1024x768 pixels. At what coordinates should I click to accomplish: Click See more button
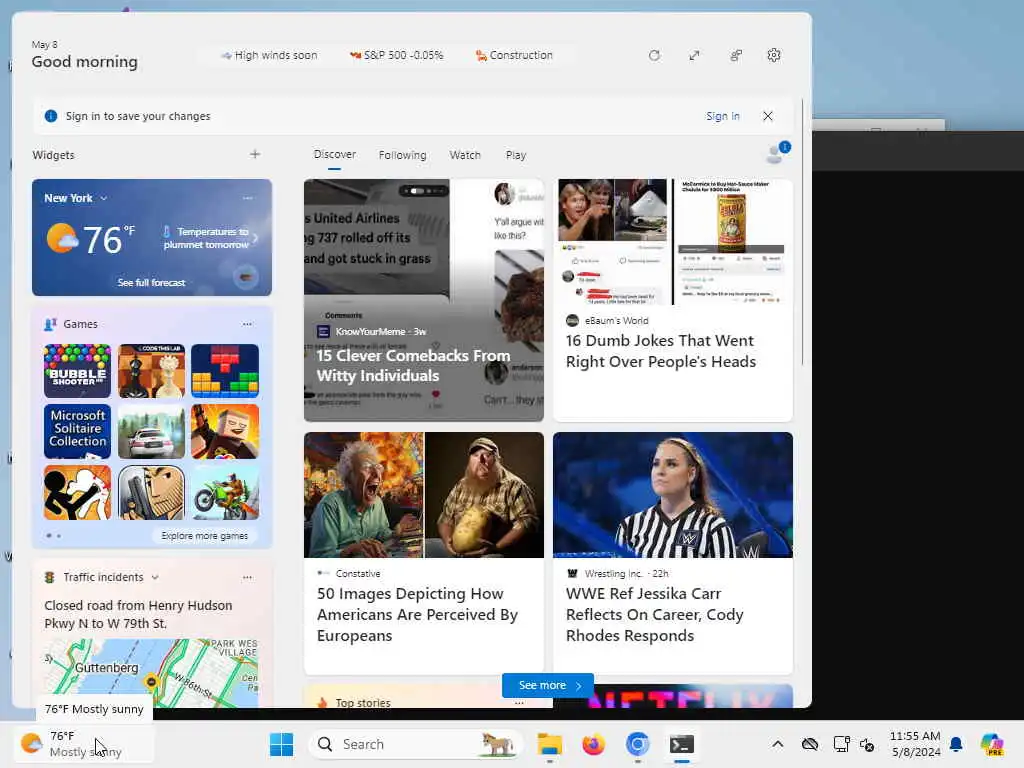(548, 685)
